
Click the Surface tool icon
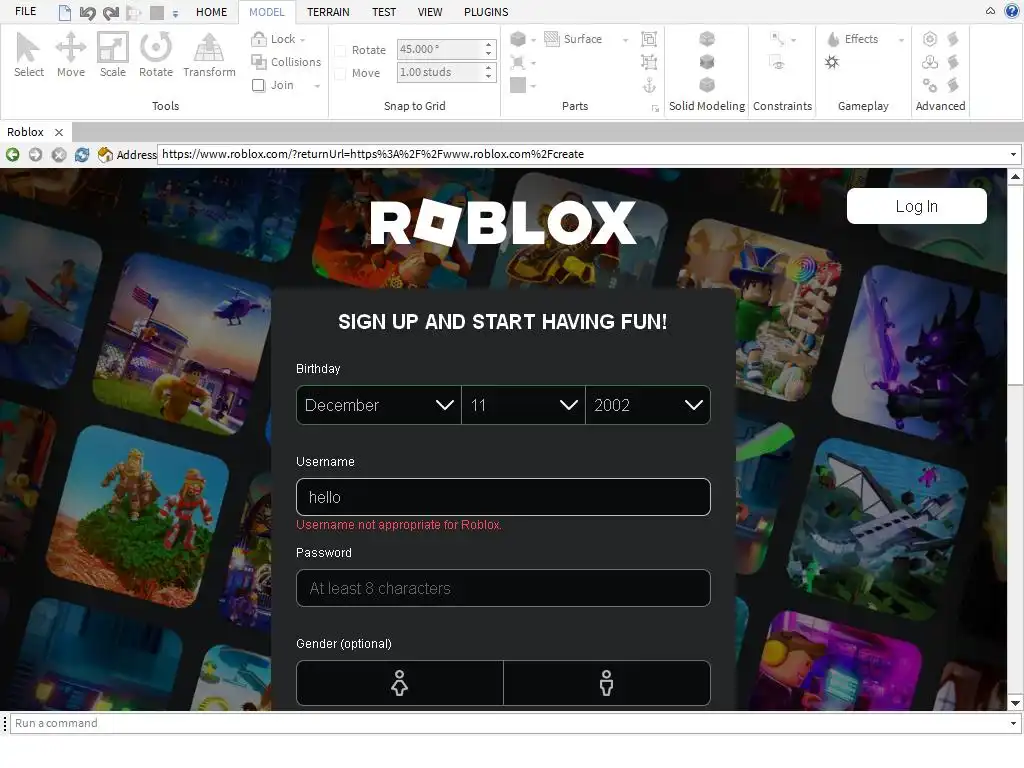(x=552, y=39)
